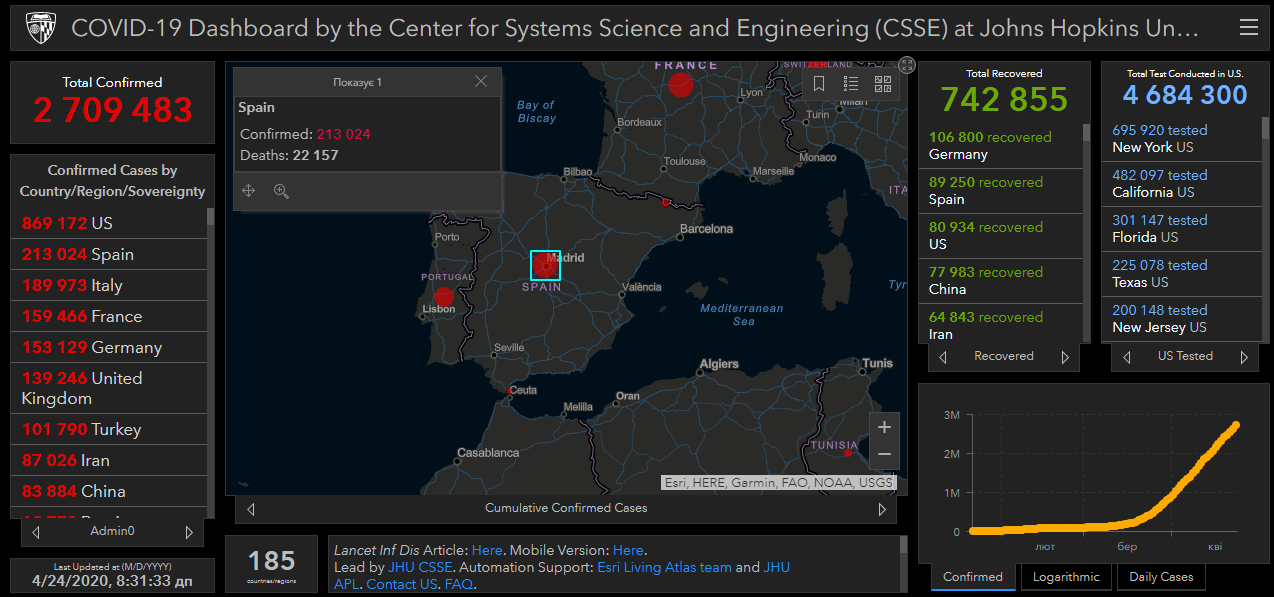Open the JHU CSSE link
This screenshot has height=597, width=1274.
coord(420,567)
